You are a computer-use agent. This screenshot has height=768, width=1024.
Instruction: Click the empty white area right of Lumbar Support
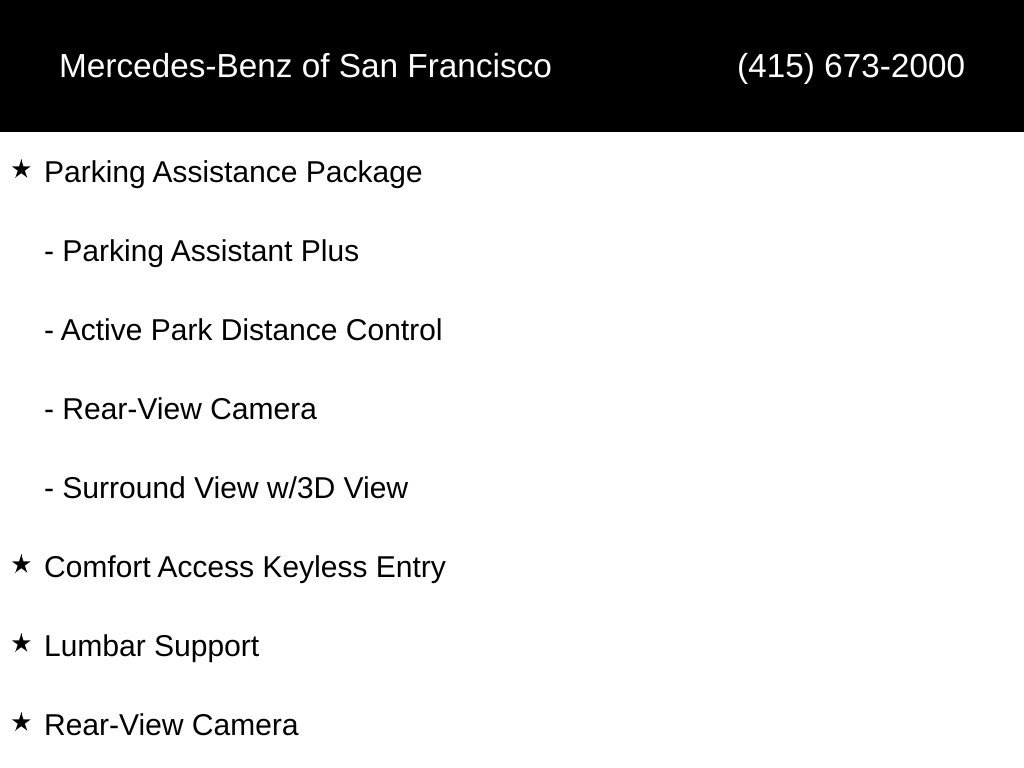pos(640,647)
